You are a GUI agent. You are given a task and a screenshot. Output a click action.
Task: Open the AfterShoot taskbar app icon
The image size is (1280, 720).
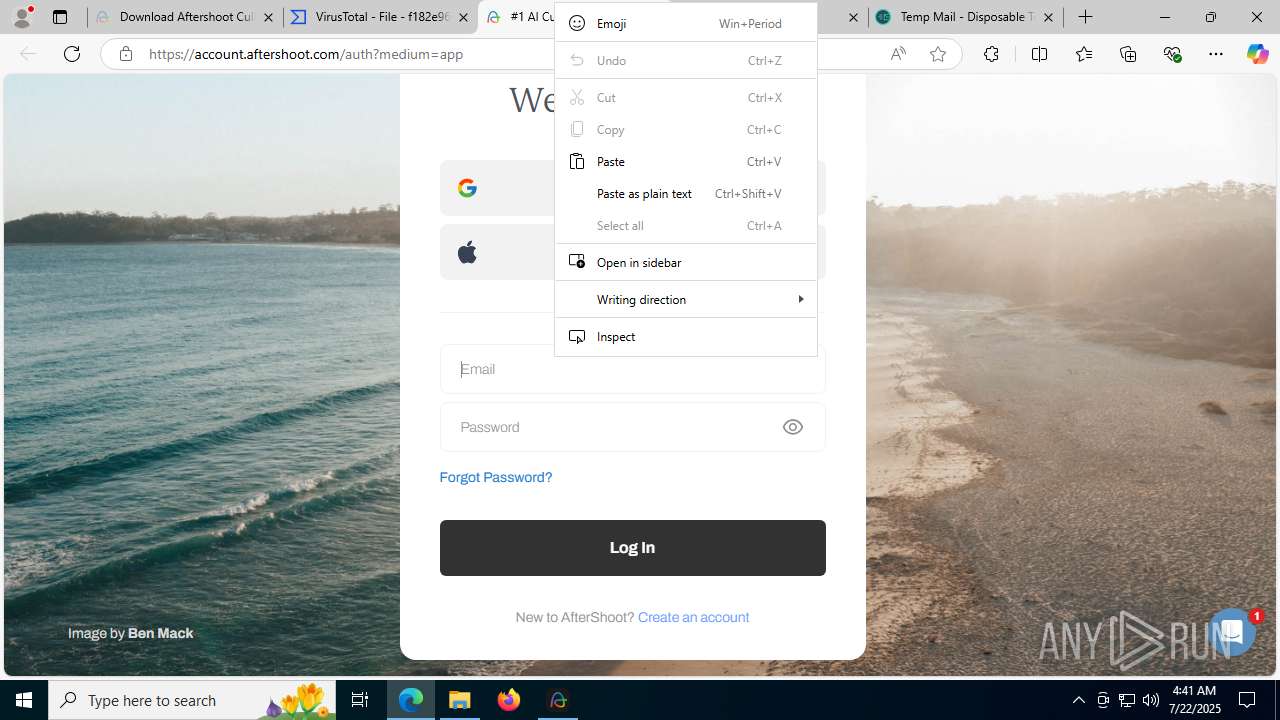(x=558, y=700)
